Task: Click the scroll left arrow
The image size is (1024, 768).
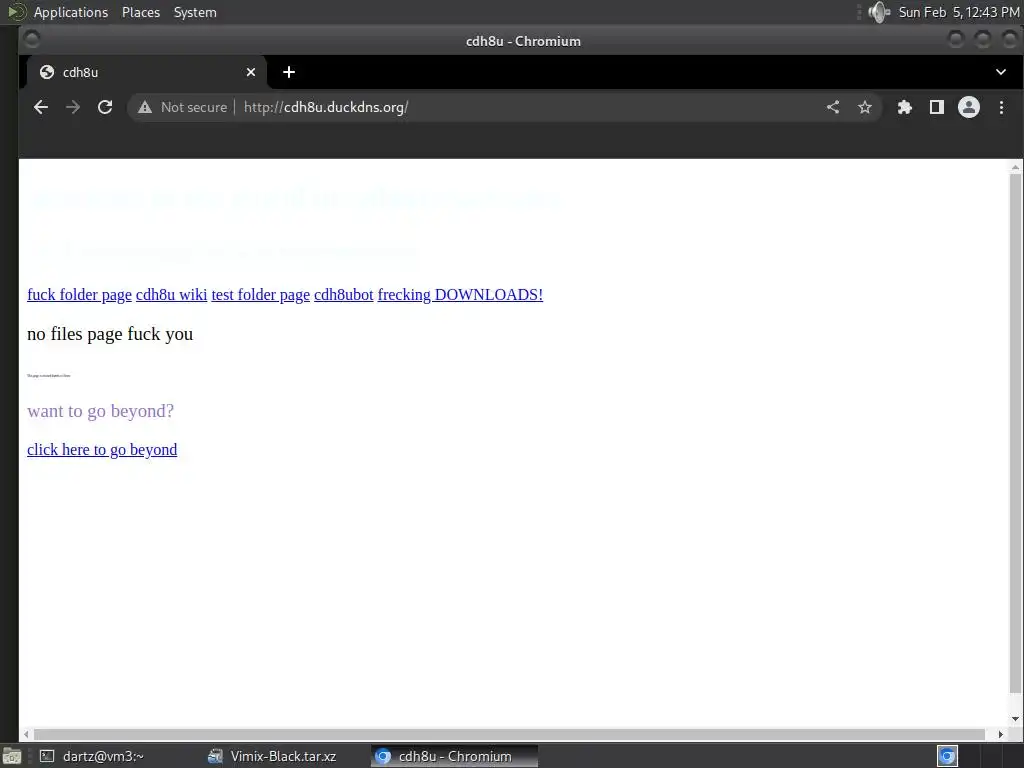Action: pyautogui.click(x=26, y=735)
